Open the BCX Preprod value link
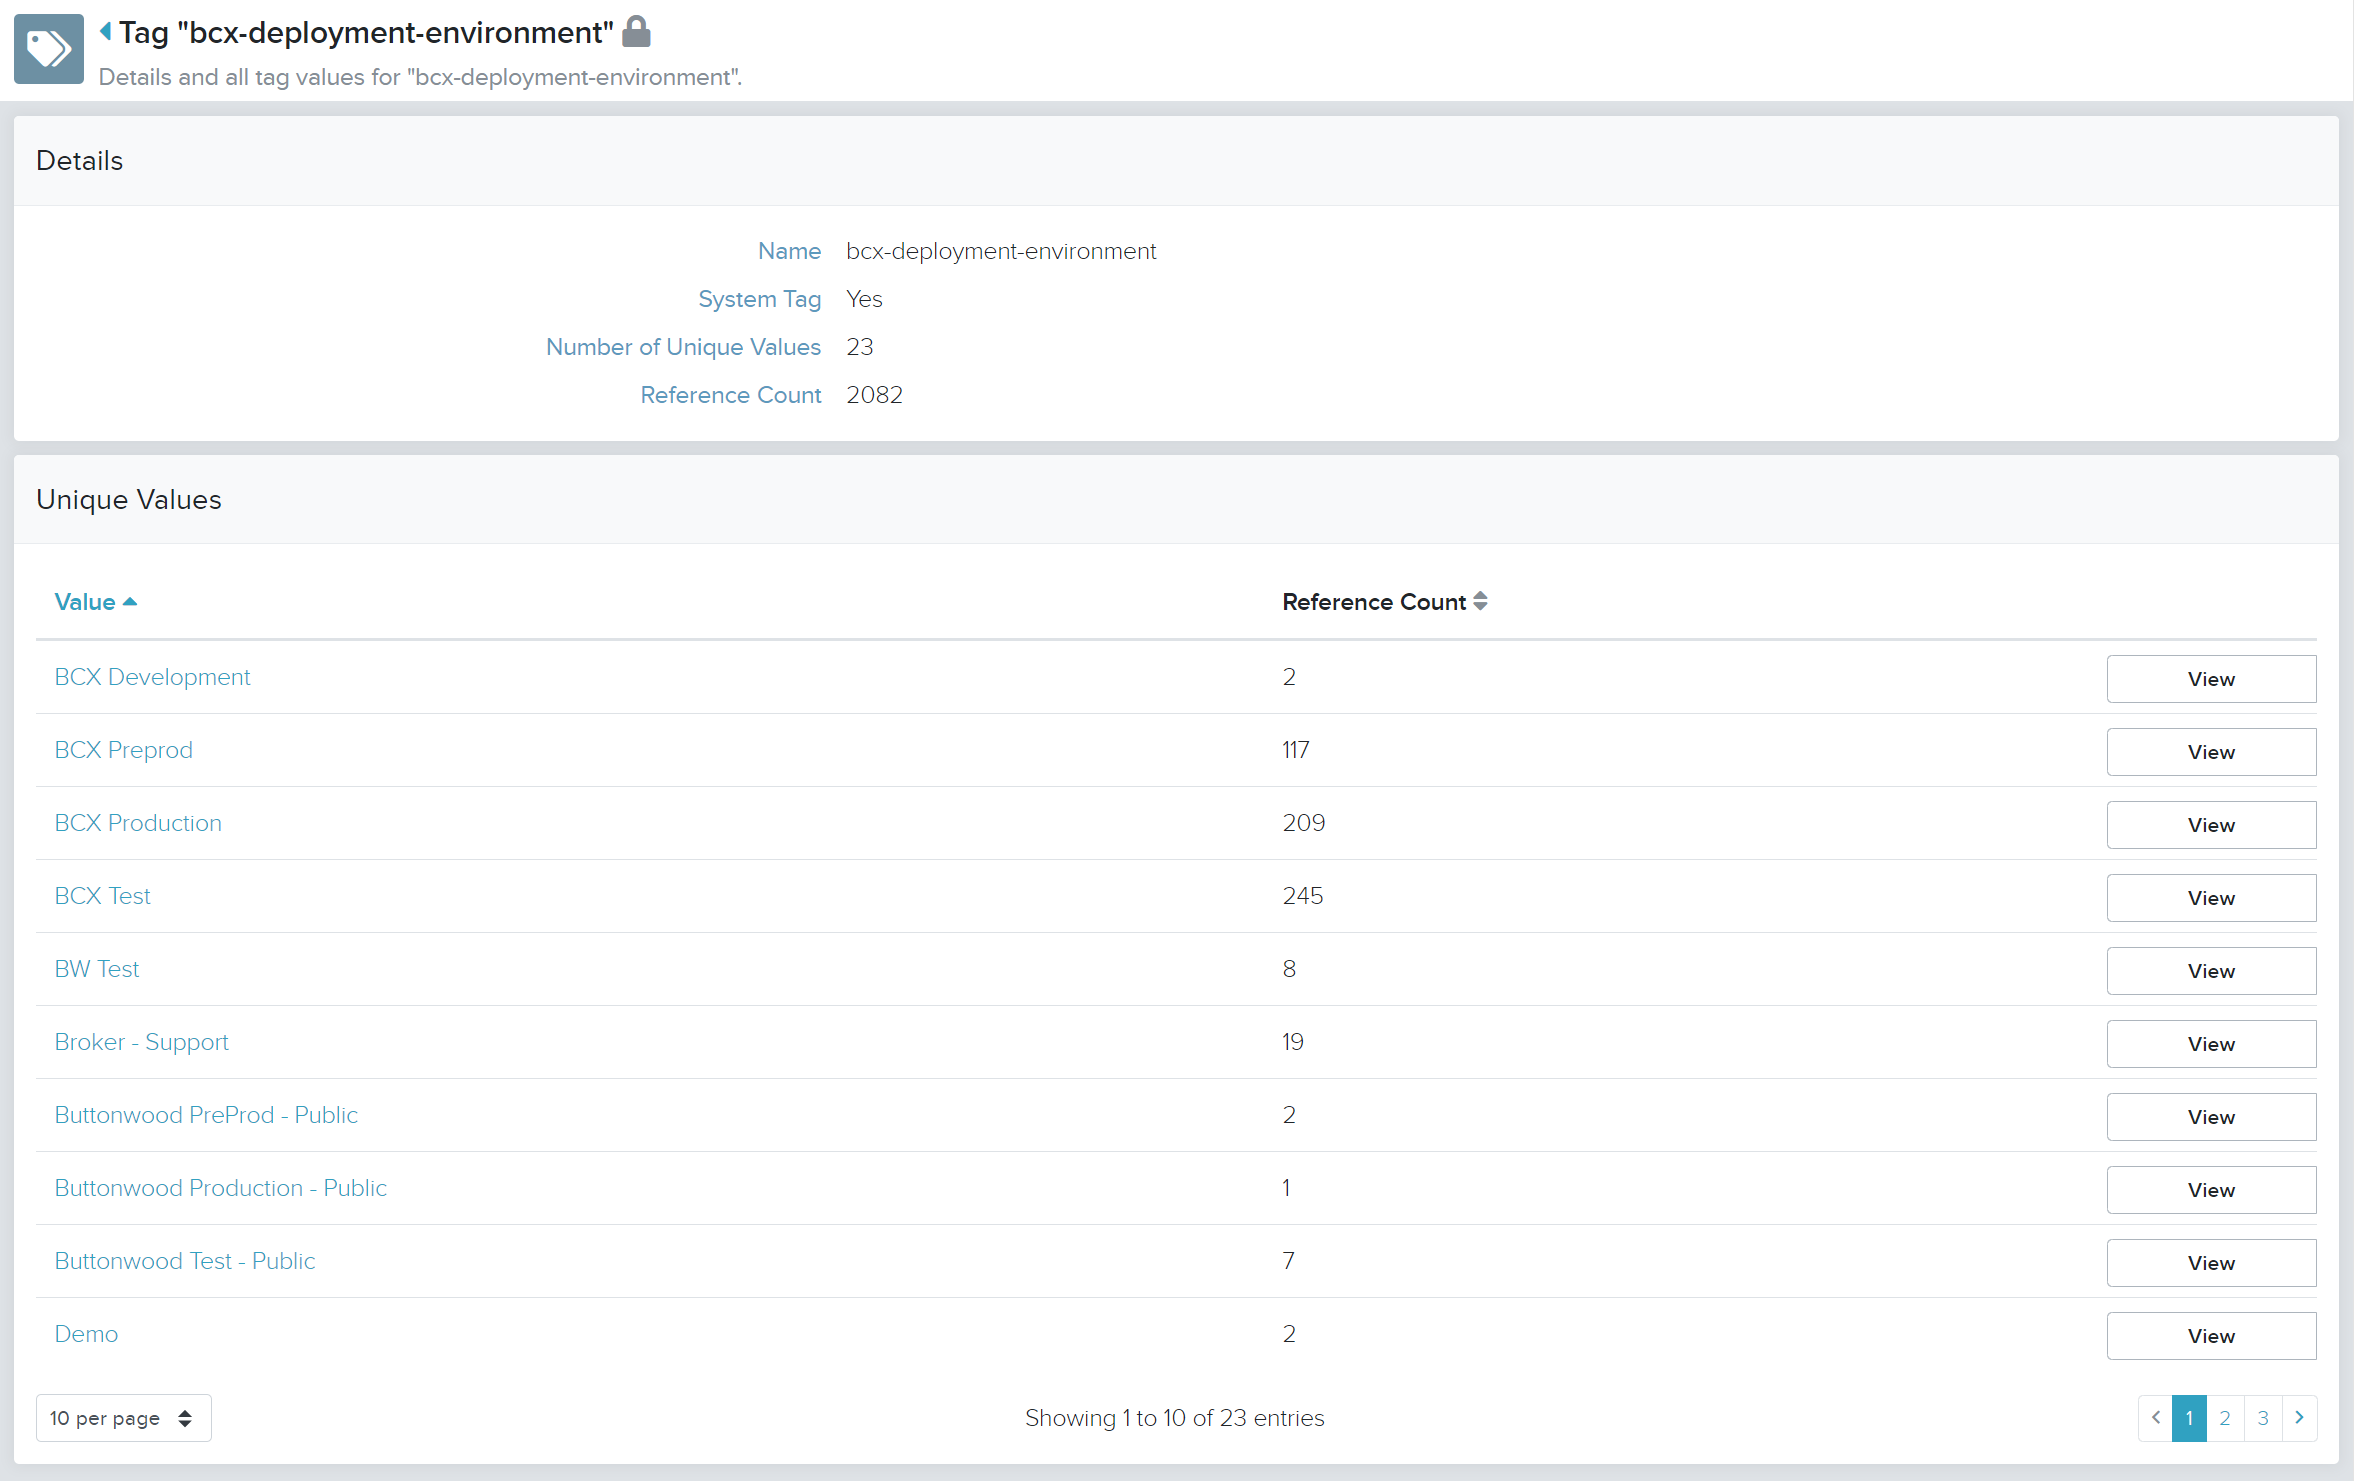The image size is (2354, 1481). point(123,750)
